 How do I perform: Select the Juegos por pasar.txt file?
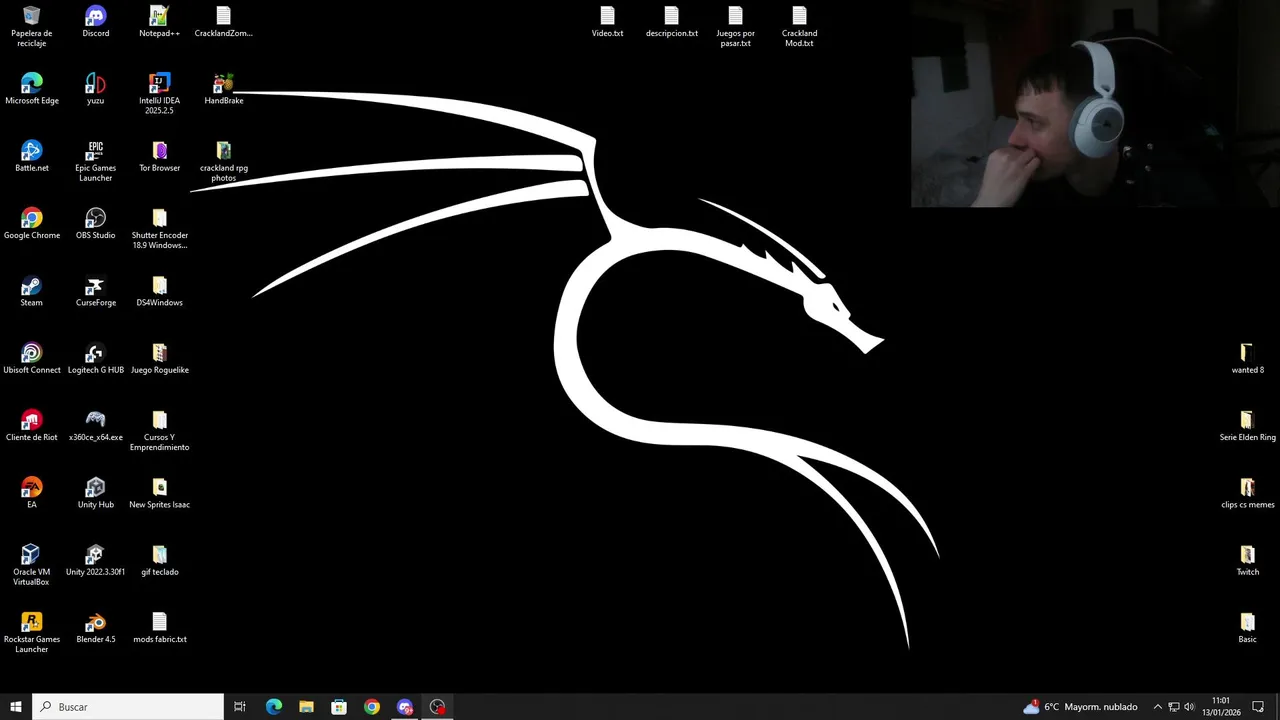(736, 27)
